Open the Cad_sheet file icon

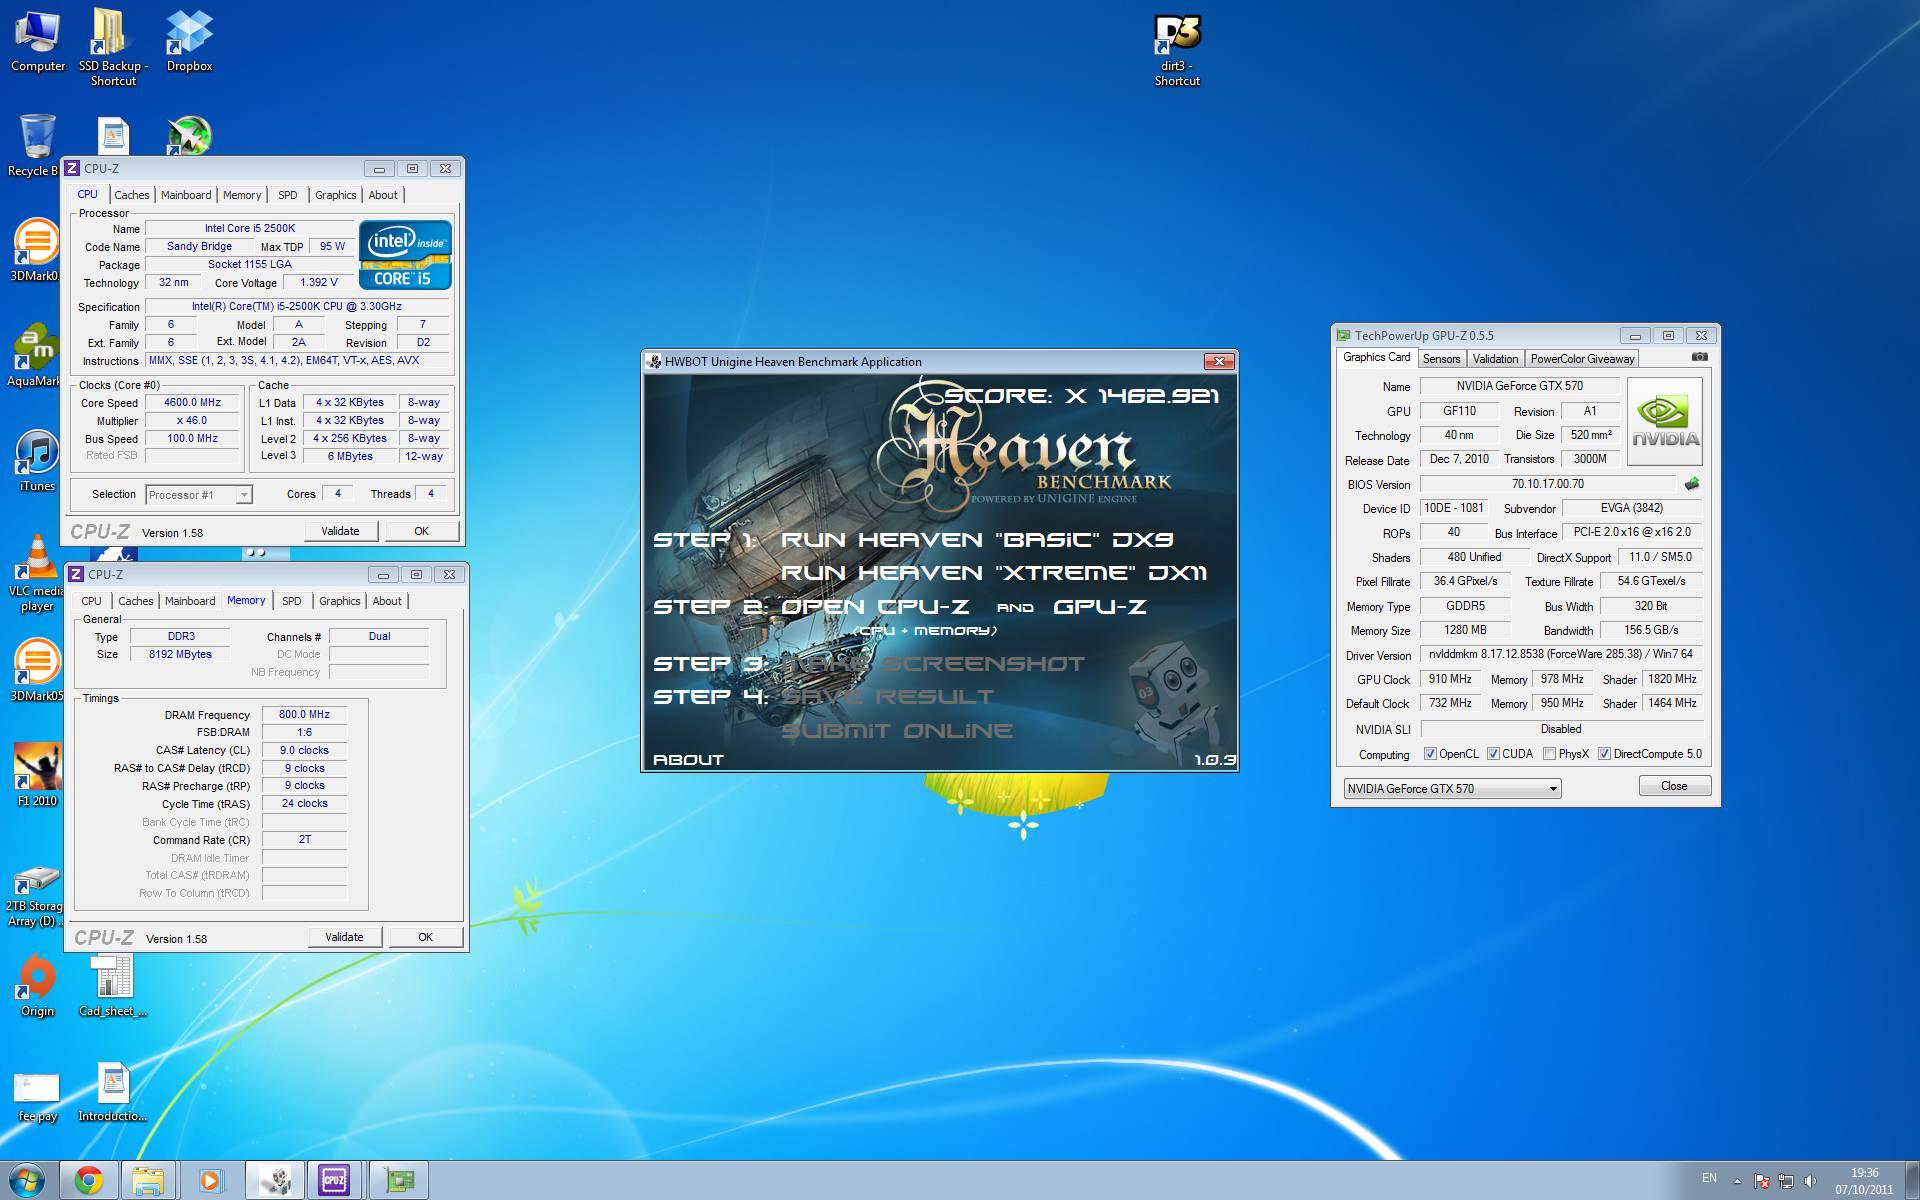[112, 985]
